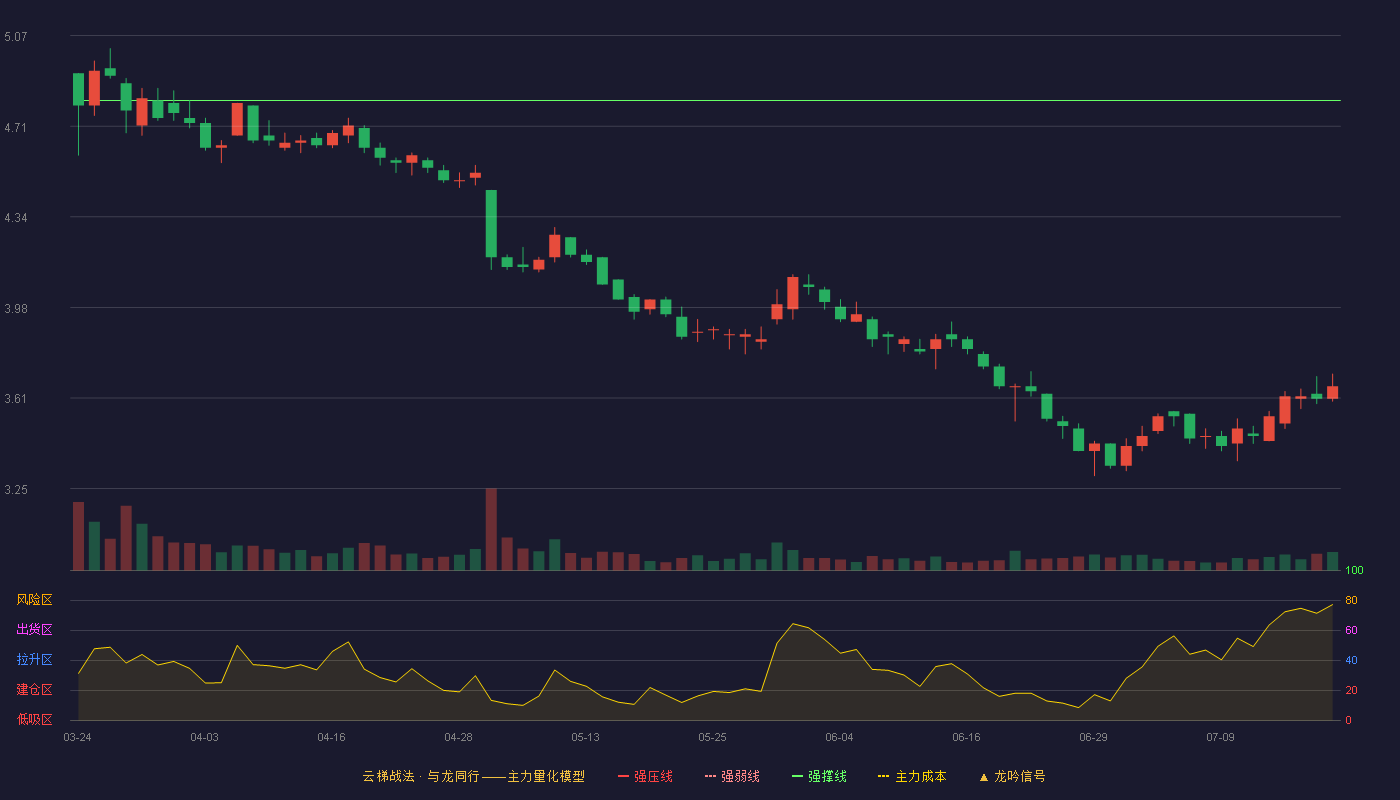Image resolution: width=1400 pixels, height=800 pixels.
Task: Click the 风险区 zone label
Action: [34, 600]
